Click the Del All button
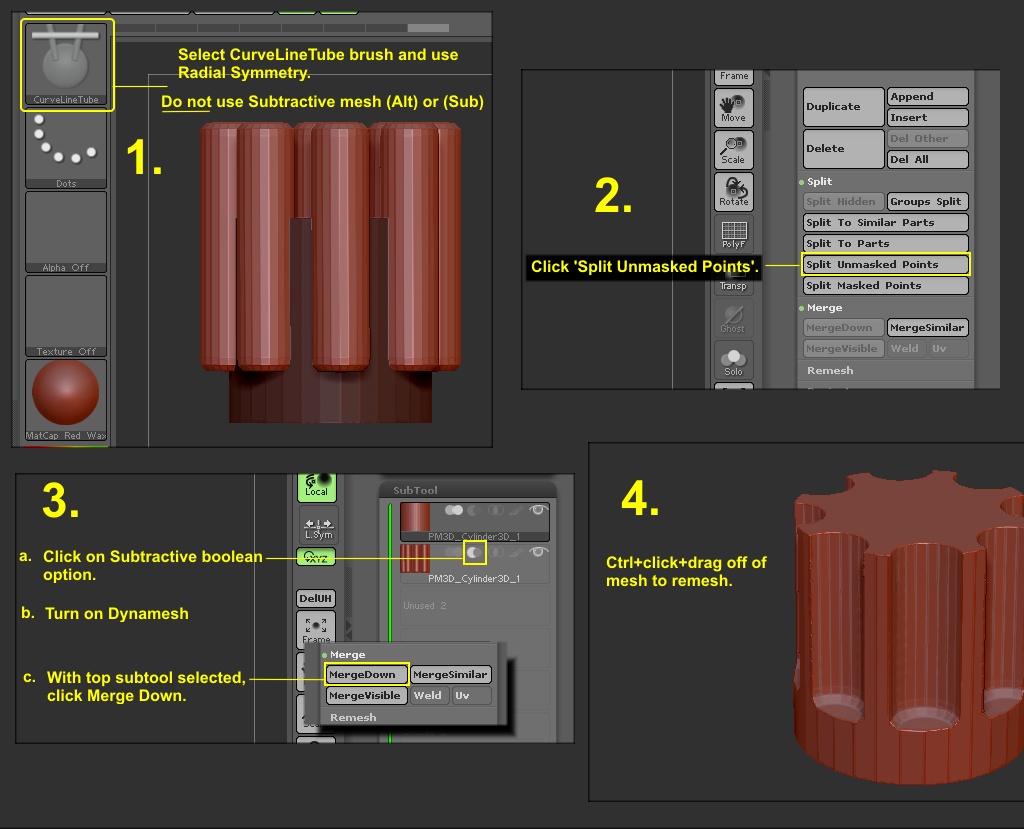This screenshot has height=829, width=1024. (927, 159)
